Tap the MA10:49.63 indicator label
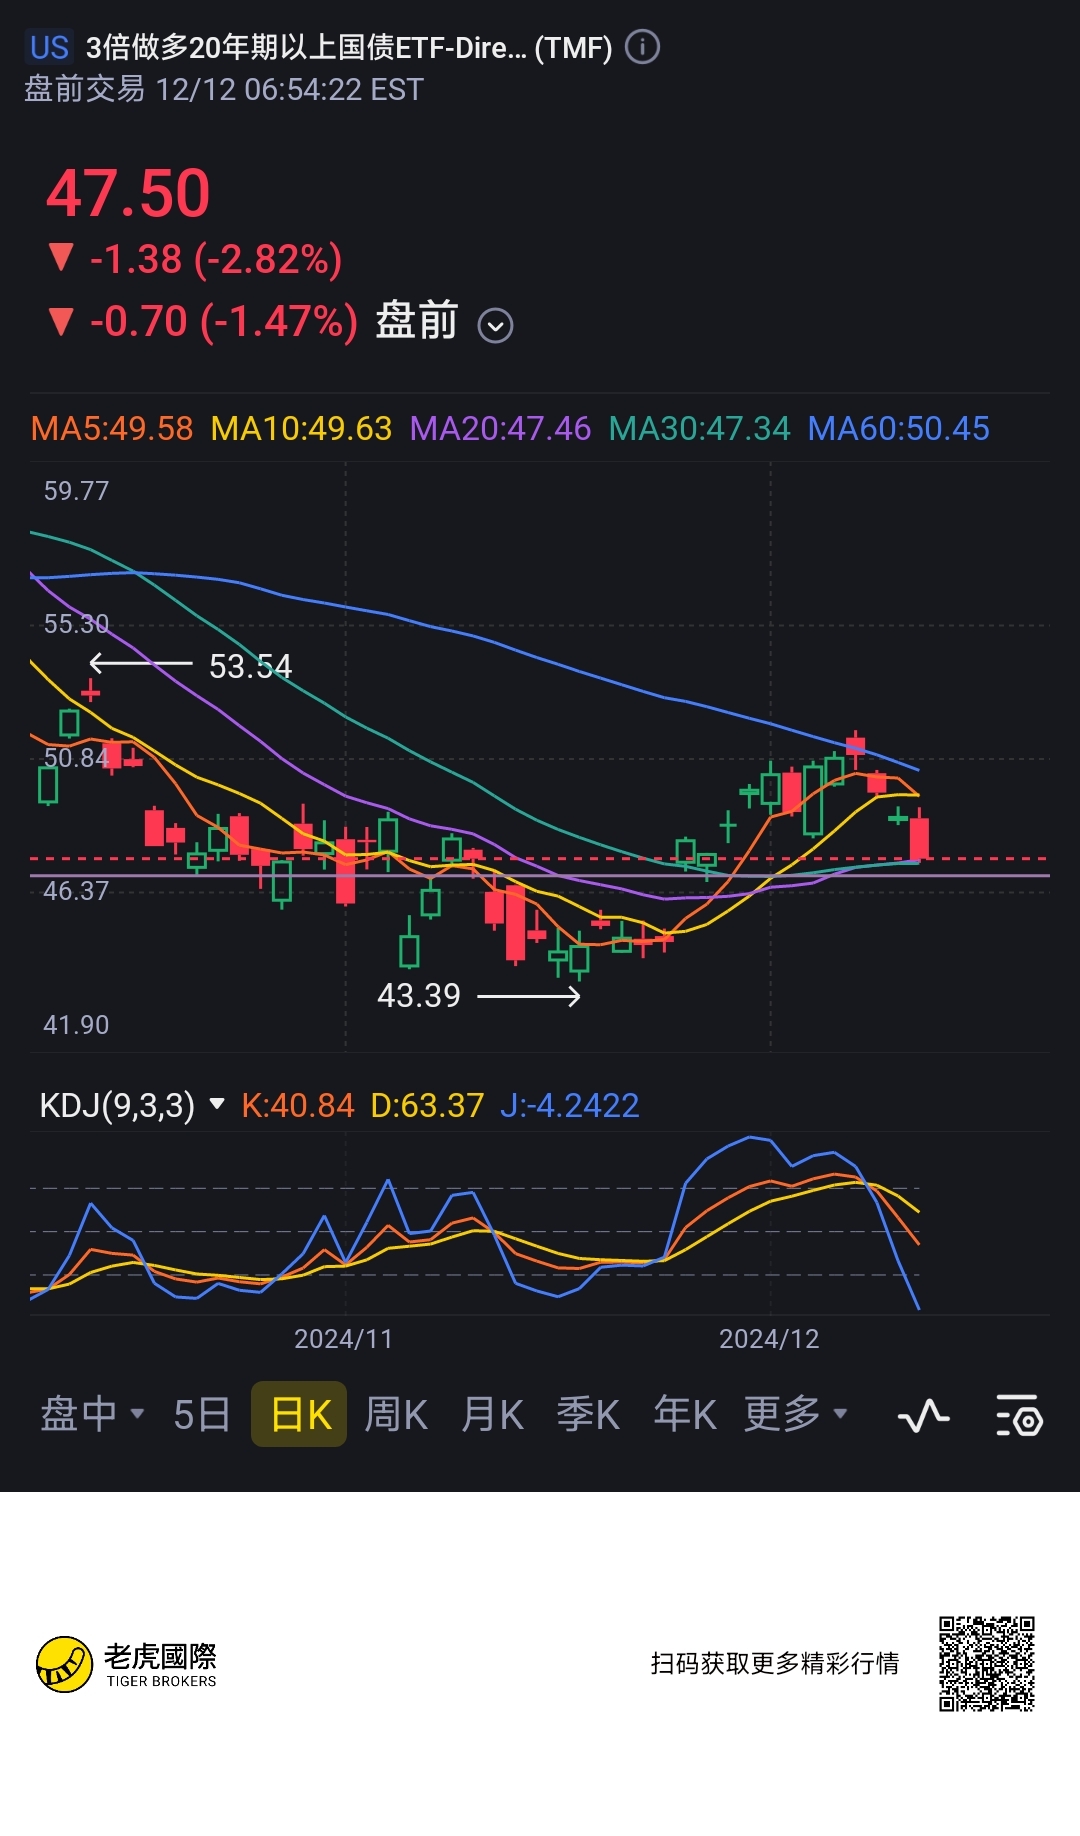Viewport: 1080px width, 1836px height. coord(301,429)
